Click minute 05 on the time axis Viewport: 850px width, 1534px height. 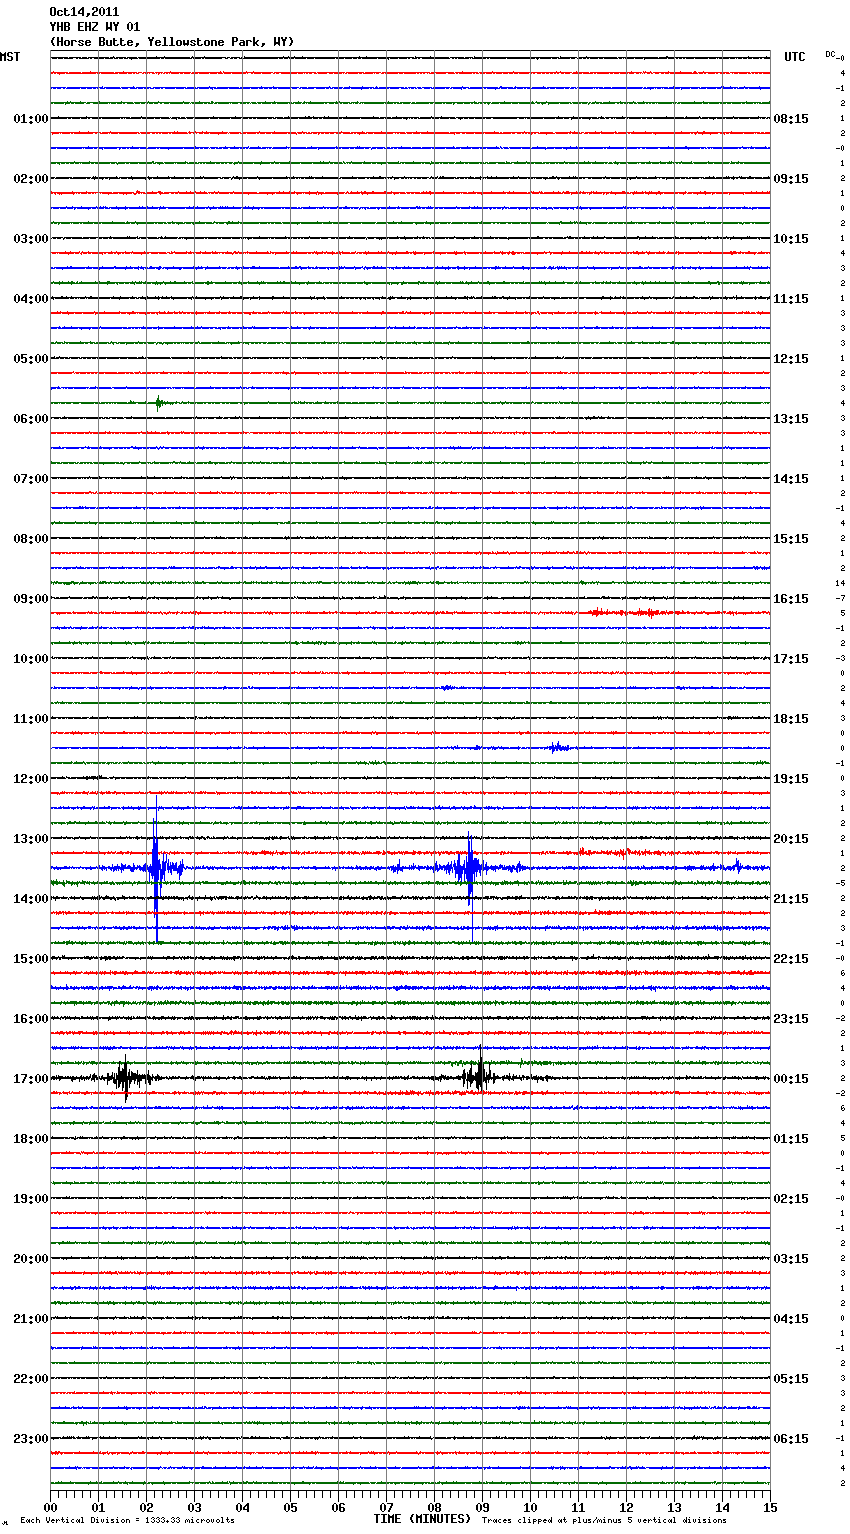(290, 1507)
